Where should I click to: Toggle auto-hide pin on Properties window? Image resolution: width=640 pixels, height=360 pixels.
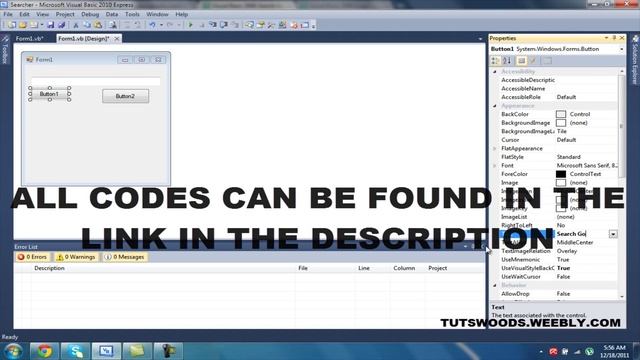[x=614, y=38]
